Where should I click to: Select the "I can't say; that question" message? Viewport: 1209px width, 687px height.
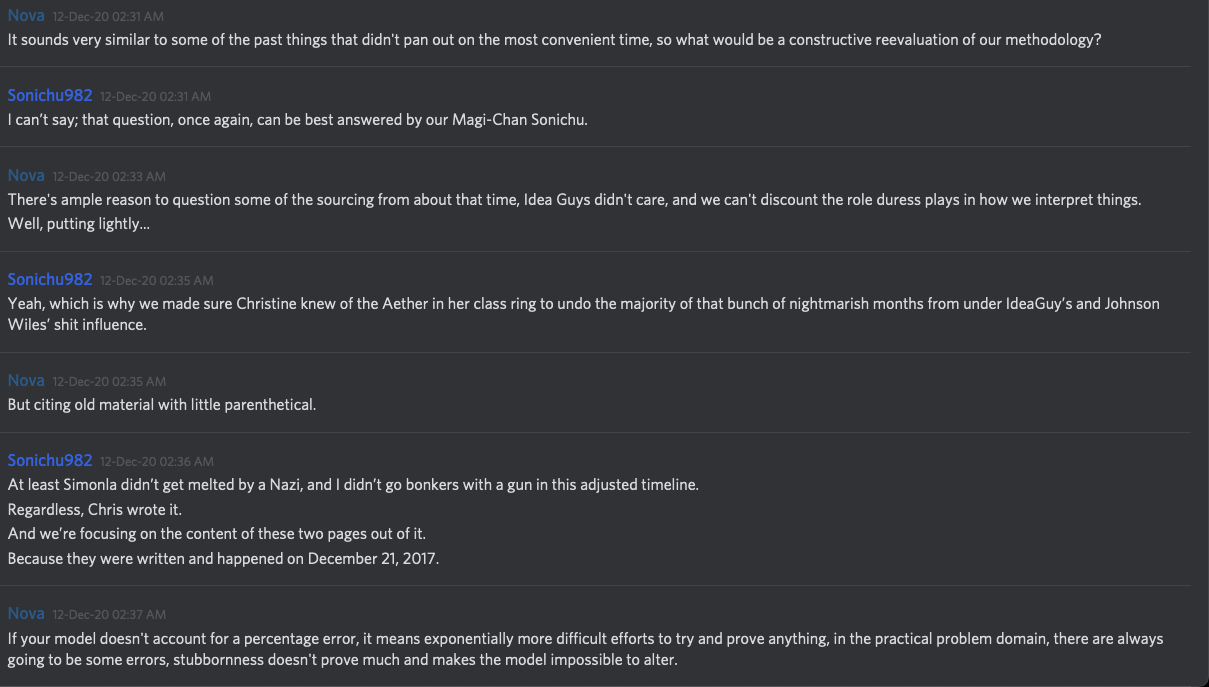(297, 120)
